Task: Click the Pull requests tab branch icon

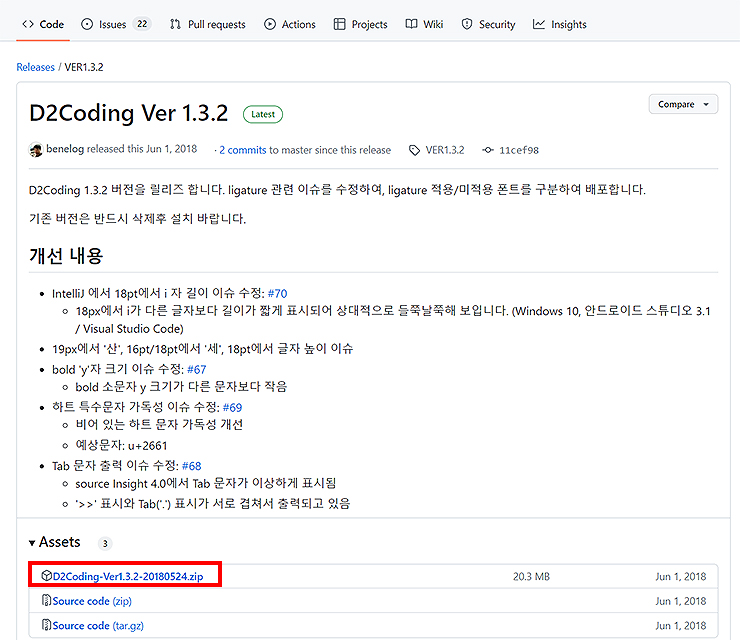Action: [176, 24]
